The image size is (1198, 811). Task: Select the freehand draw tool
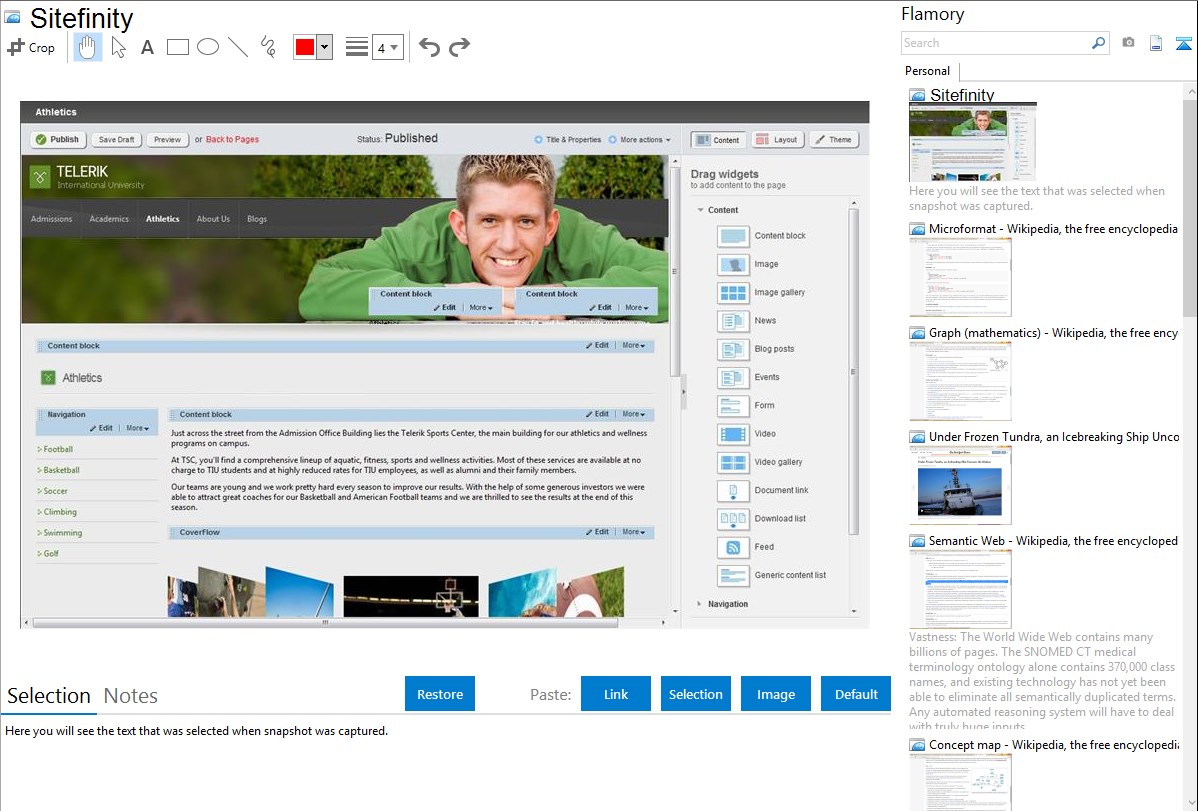coord(268,47)
